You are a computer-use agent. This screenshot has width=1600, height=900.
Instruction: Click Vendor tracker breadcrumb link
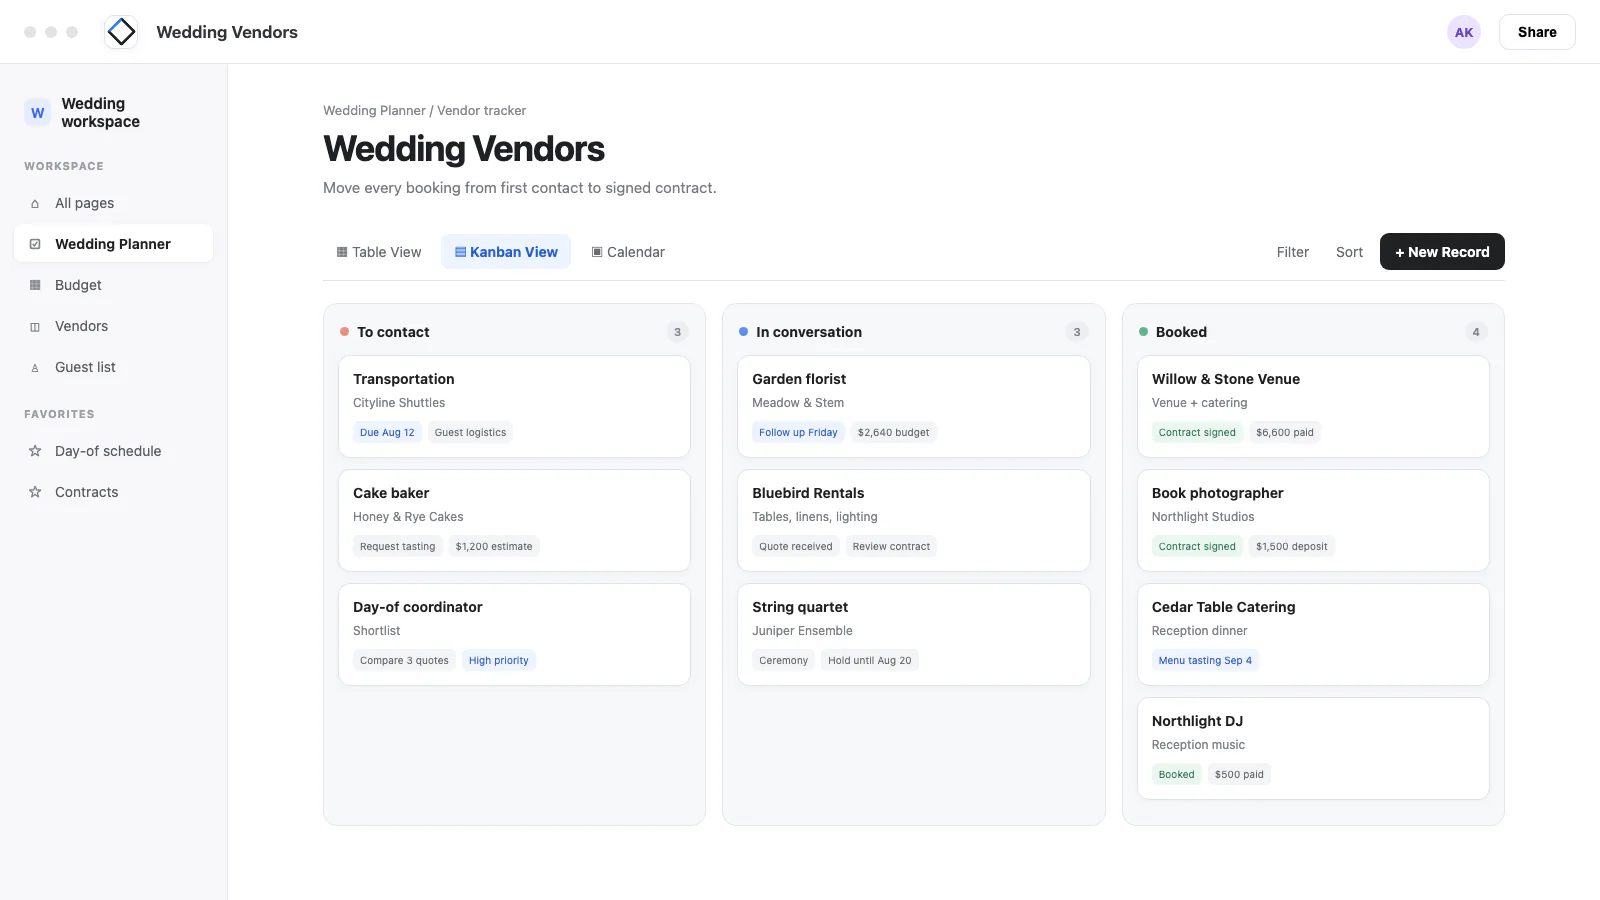coord(481,111)
